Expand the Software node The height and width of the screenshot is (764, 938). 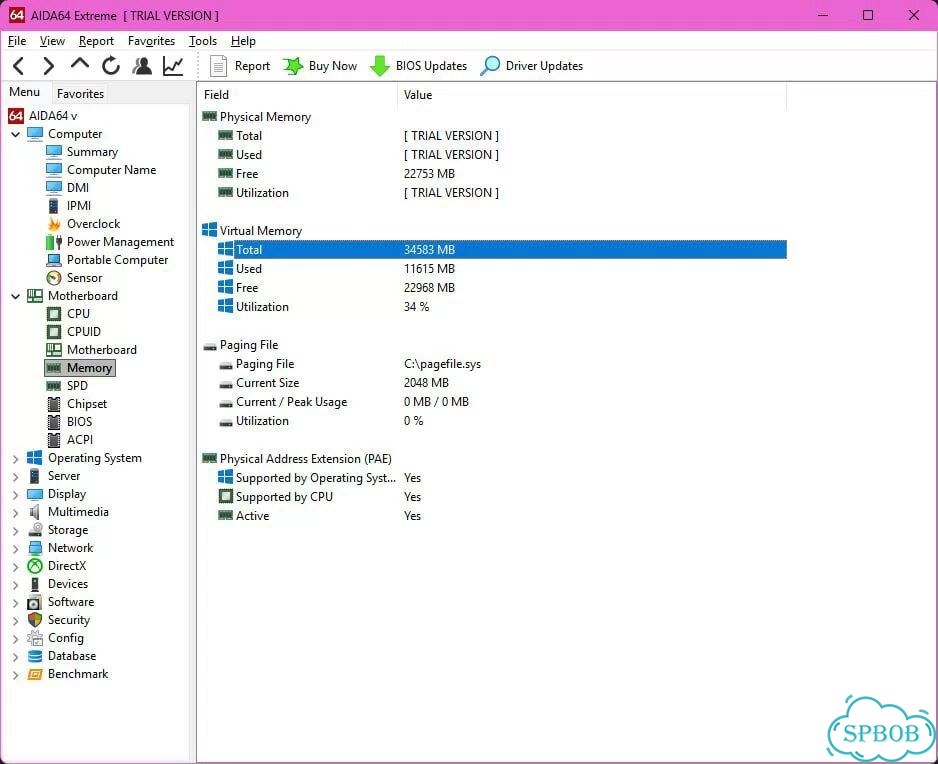click(16, 602)
